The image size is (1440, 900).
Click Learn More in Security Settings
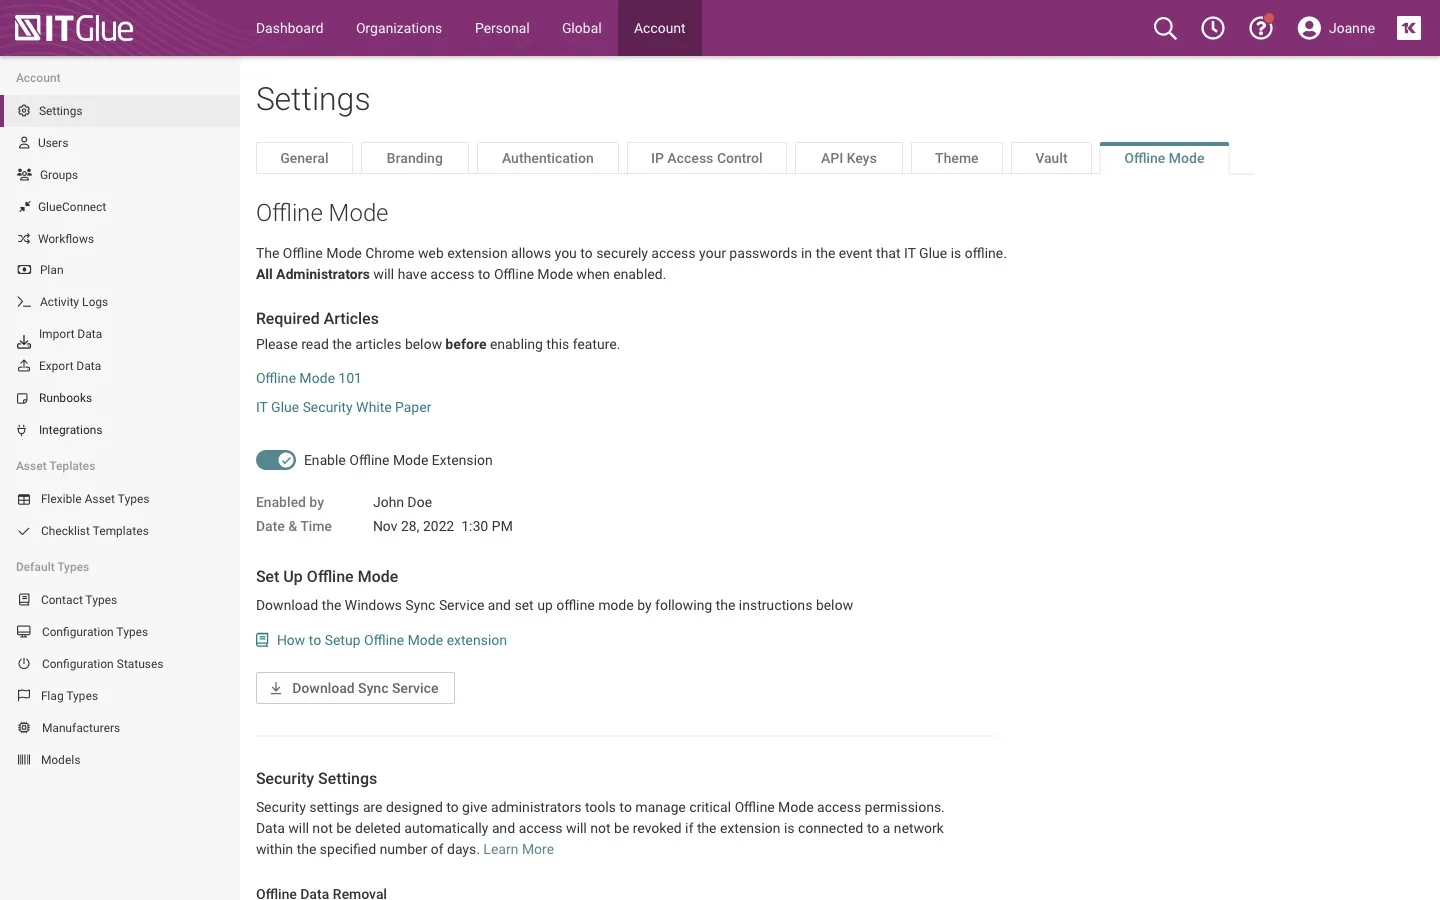pos(518,849)
